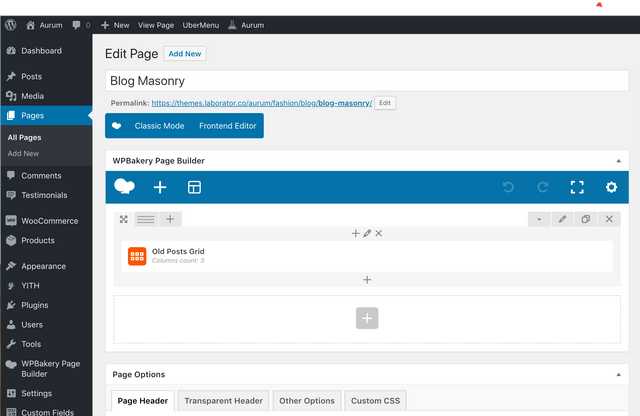Collapse the Page Options panel
This screenshot has height=416, width=640.
pos(618,374)
